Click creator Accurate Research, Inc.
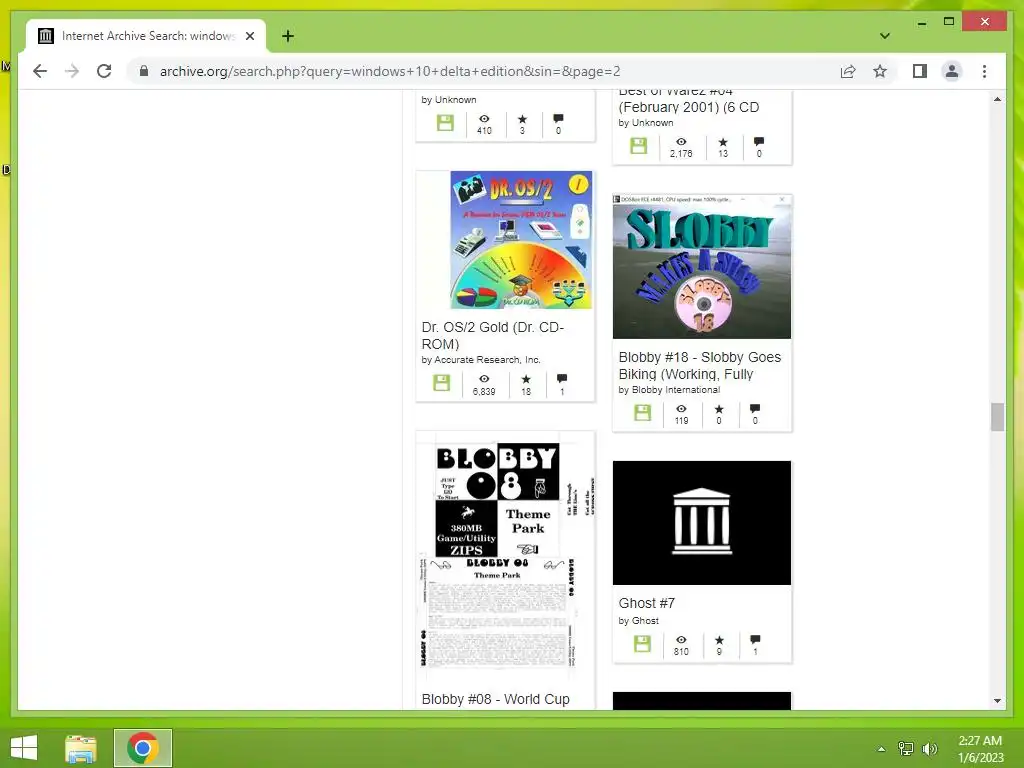 tap(487, 360)
